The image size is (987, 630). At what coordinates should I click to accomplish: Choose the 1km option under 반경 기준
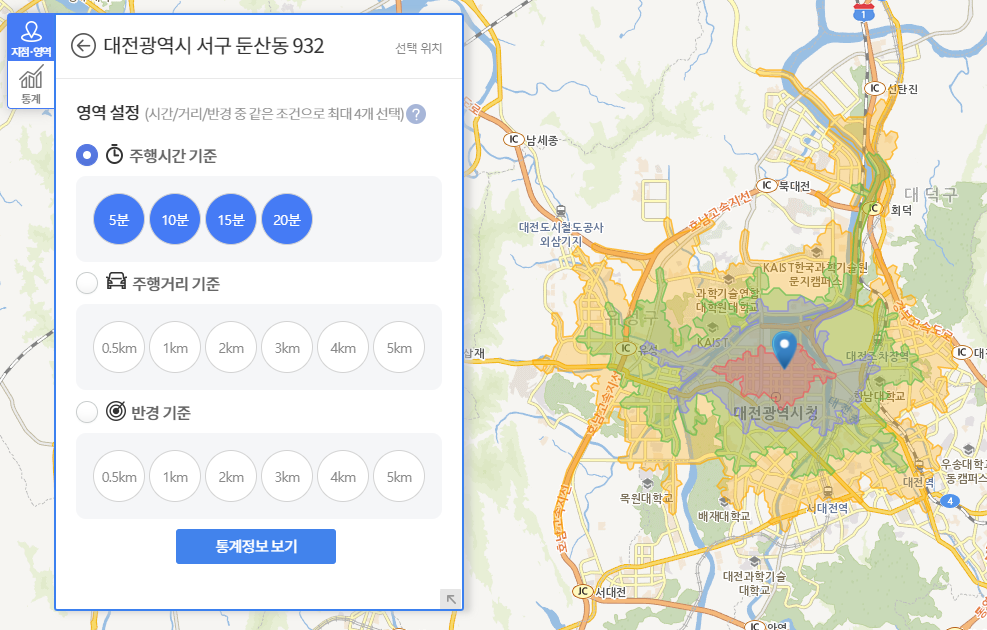tap(175, 476)
